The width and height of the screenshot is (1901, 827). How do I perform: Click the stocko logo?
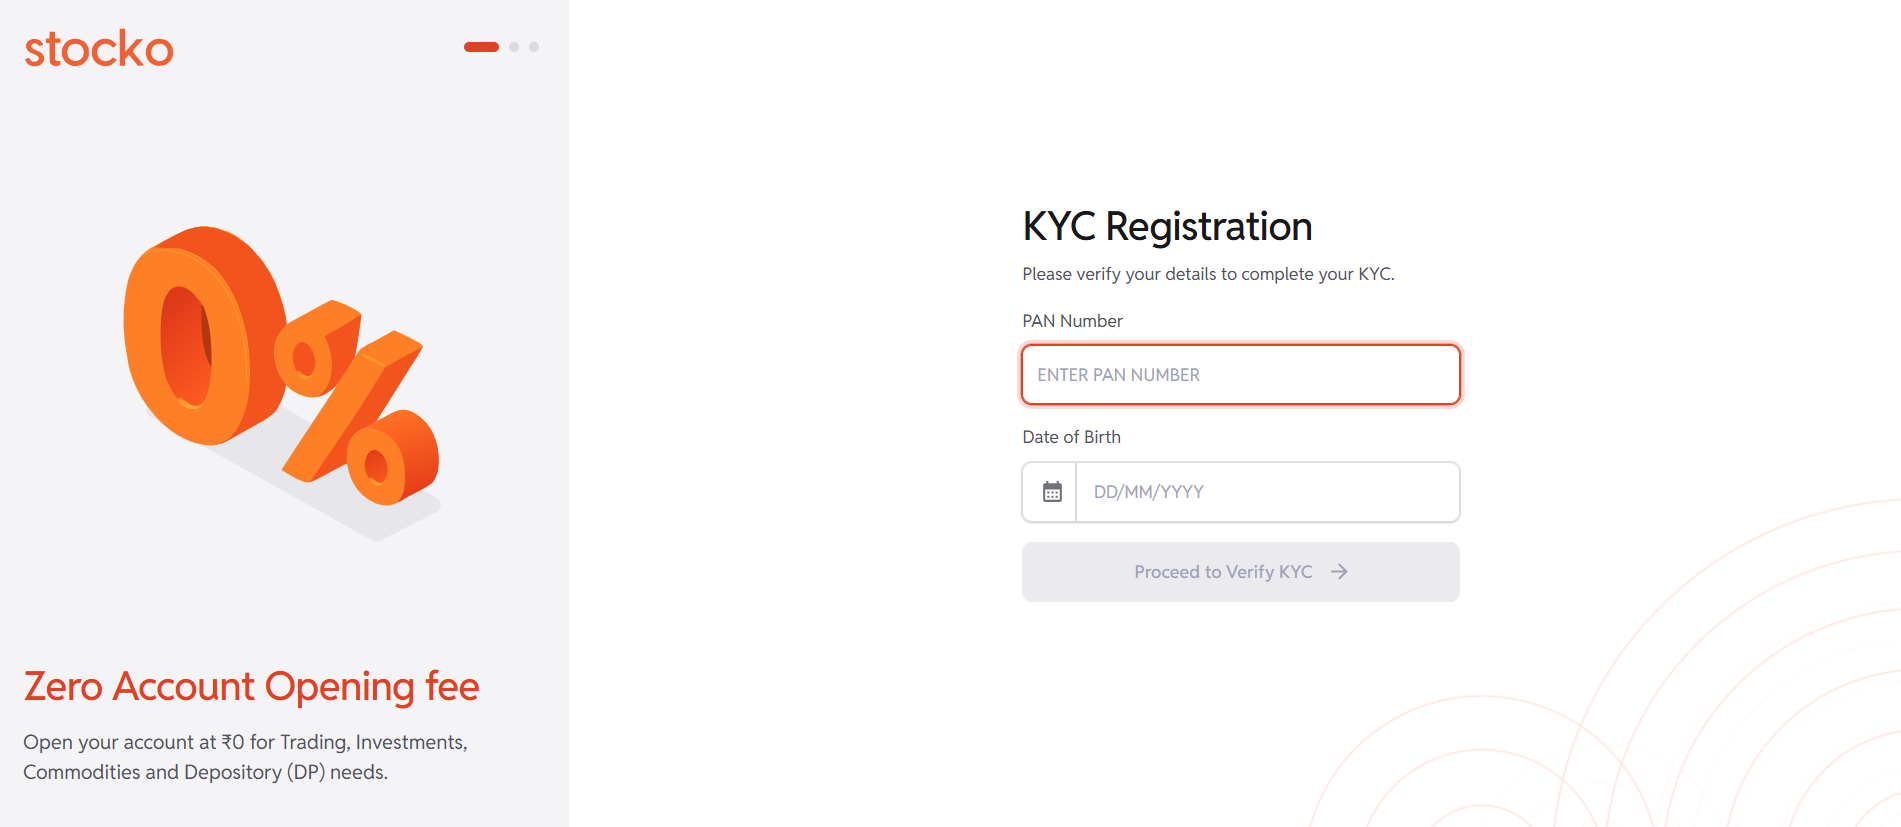[x=99, y=49]
